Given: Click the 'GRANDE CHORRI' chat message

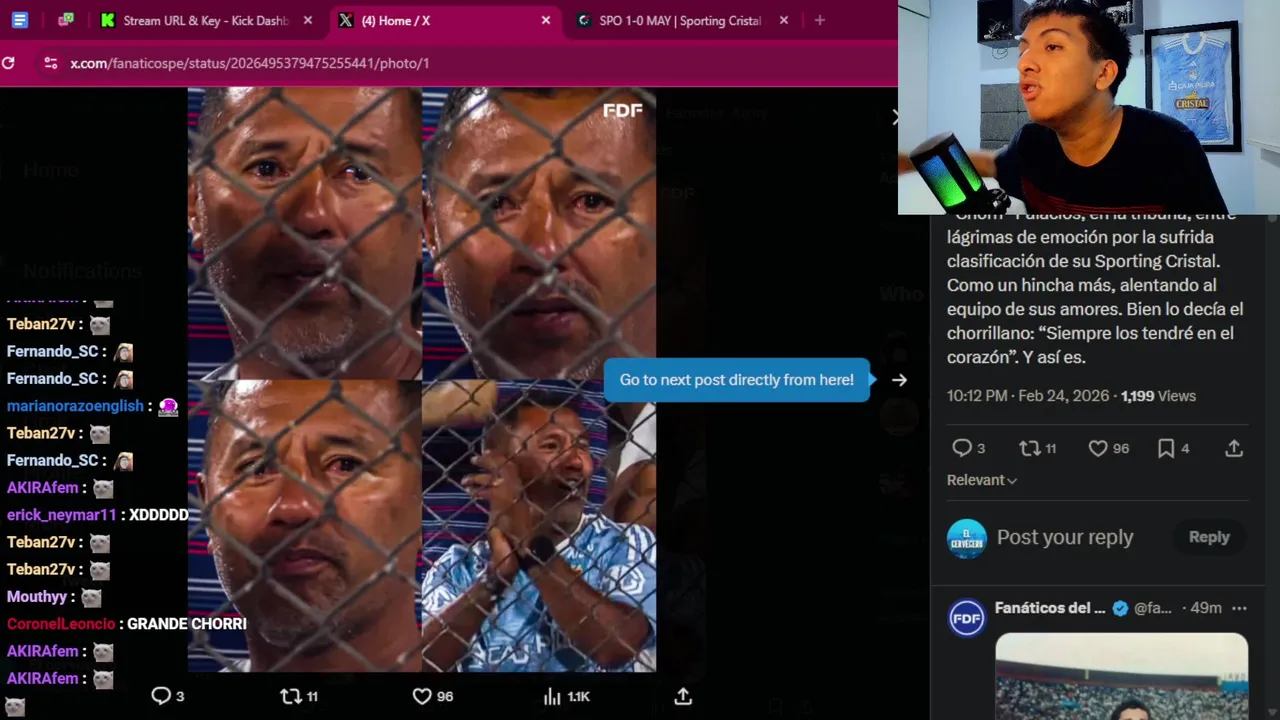Looking at the screenshot, I should [x=187, y=624].
